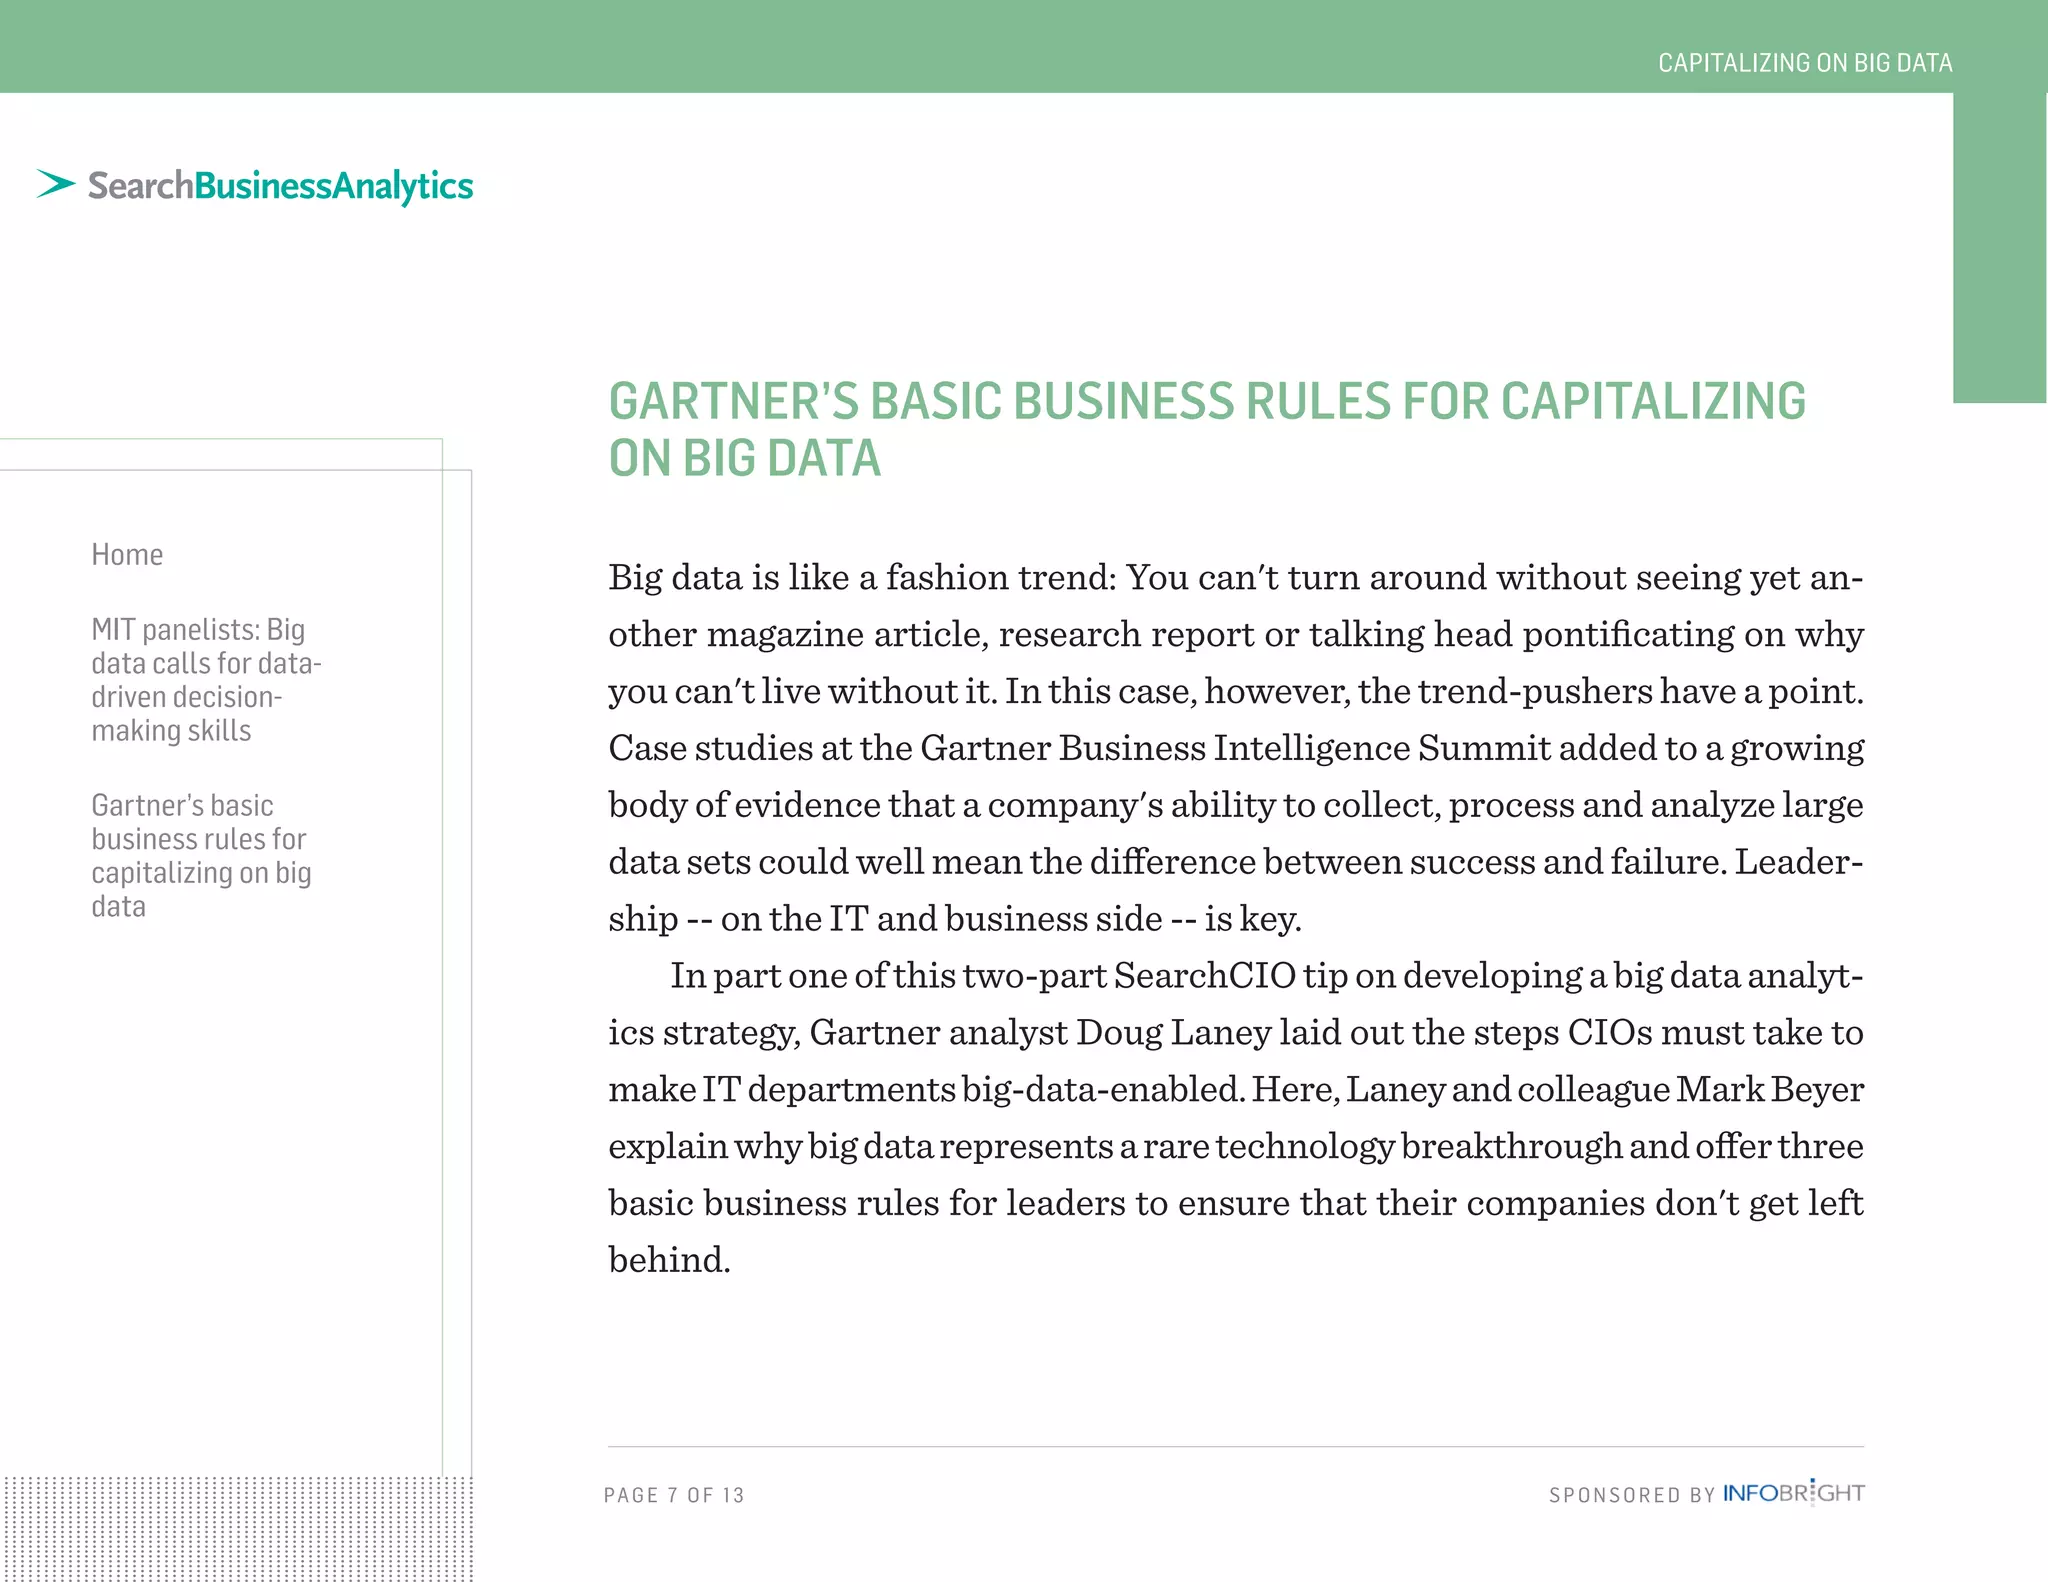
Task: Open Gartner's basic business rules sidebar link
Action: point(201,856)
